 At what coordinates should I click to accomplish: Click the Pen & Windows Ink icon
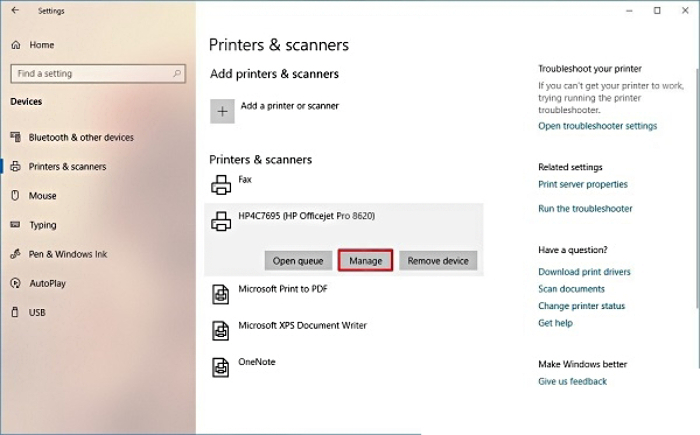[x=16, y=254]
